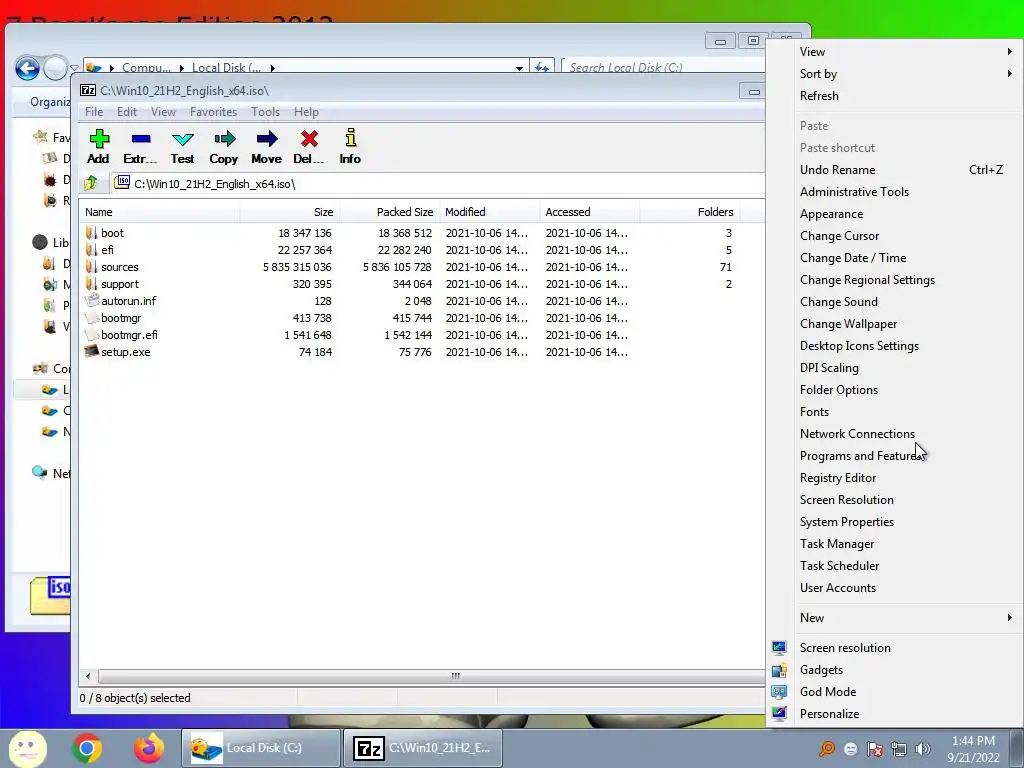Click the network tray icon
Image resolution: width=1024 pixels, height=768 pixels.
(899, 749)
